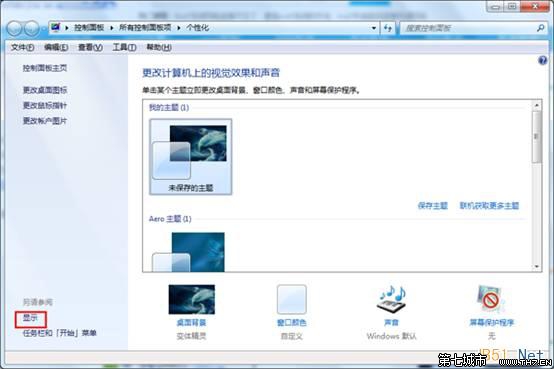Expand the arrow before 控制面板 in breadcrumb
The width and height of the screenshot is (554, 369).
(67, 28)
